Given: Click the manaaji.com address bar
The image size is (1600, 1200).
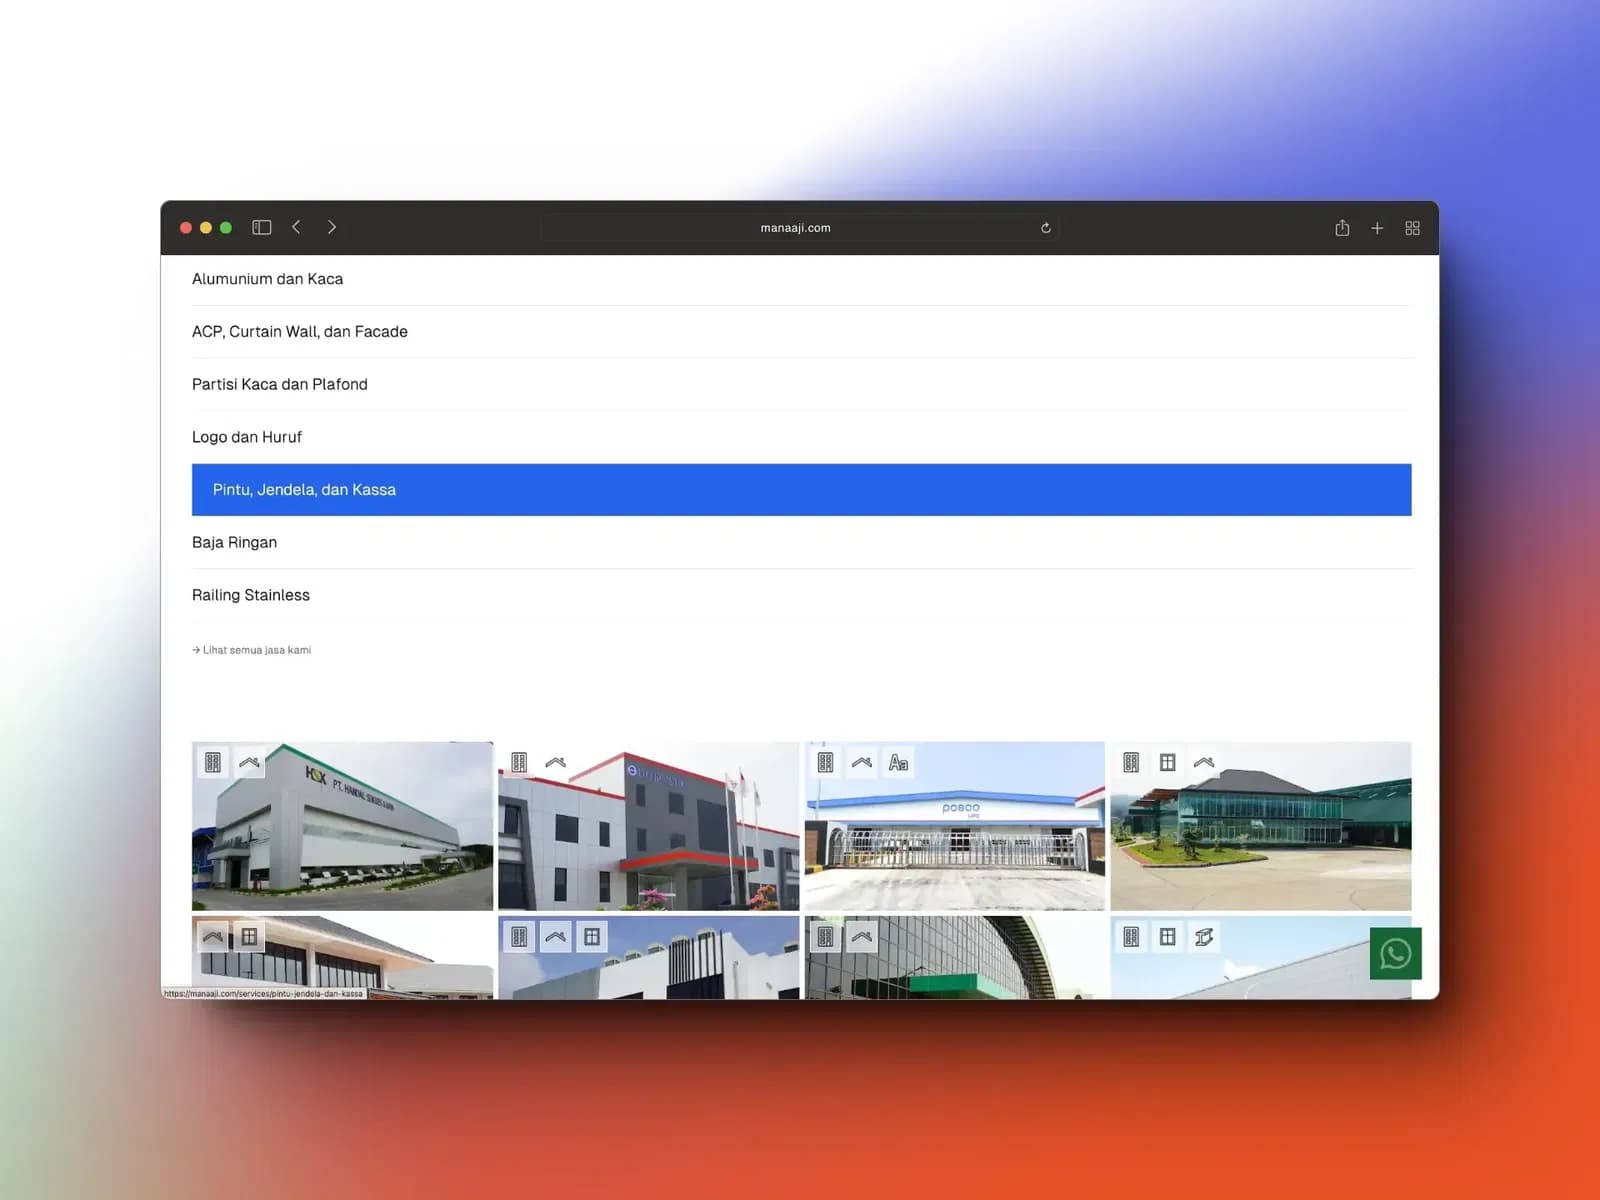Looking at the screenshot, I should tap(795, 228).
